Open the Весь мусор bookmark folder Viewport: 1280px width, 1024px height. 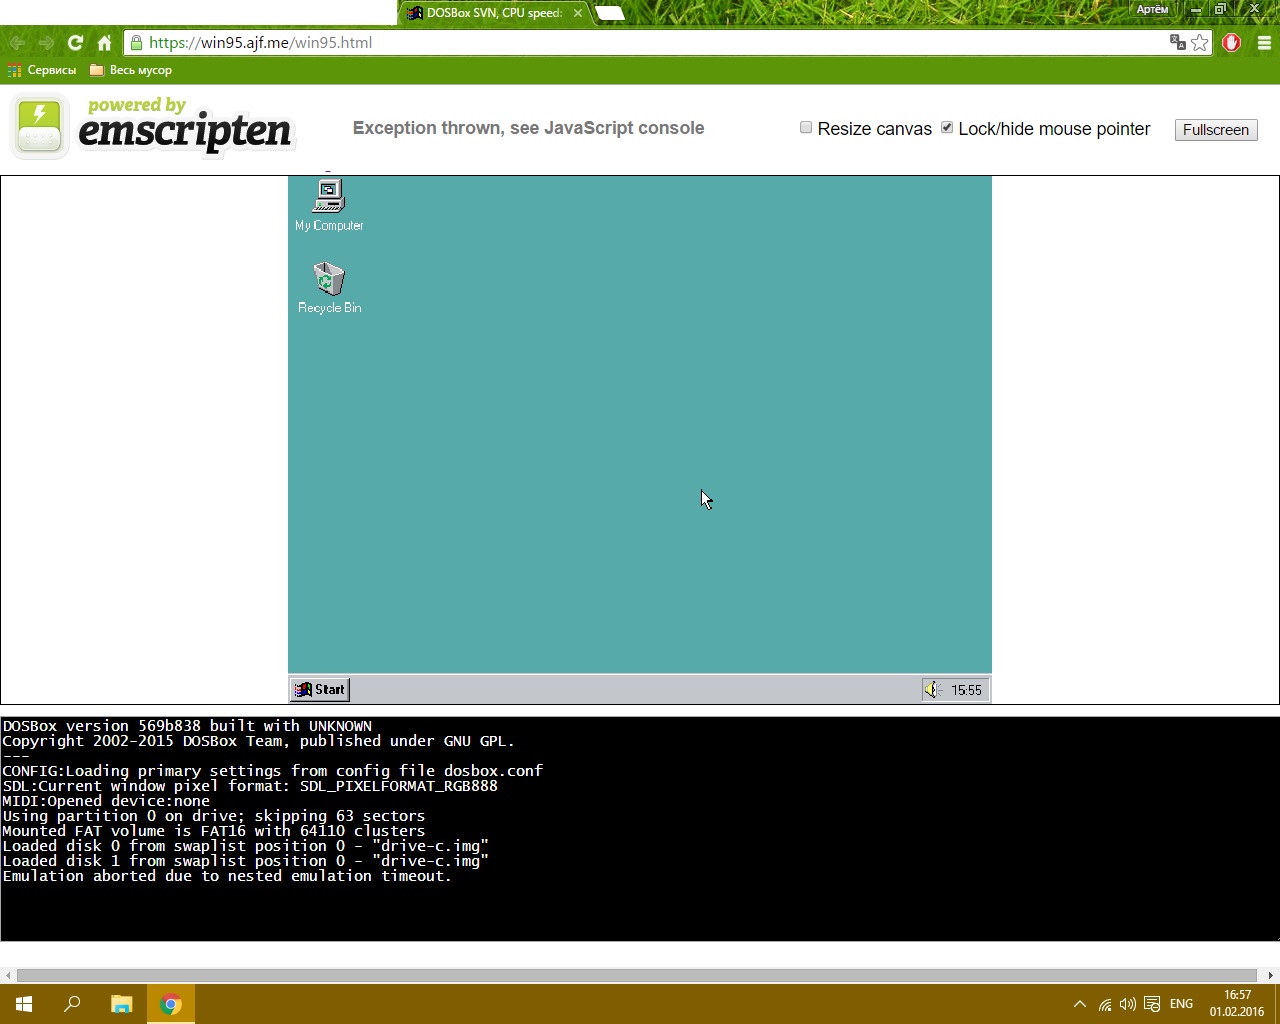(x=131, y=70)
